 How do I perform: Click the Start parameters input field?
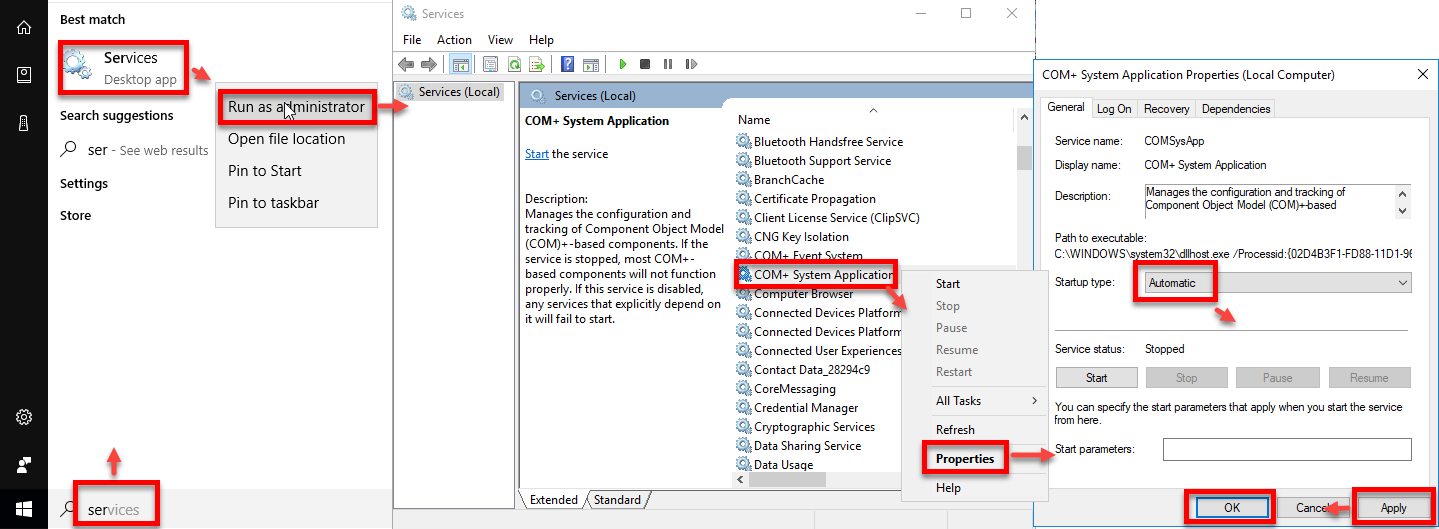click(x=1286, y=449)
